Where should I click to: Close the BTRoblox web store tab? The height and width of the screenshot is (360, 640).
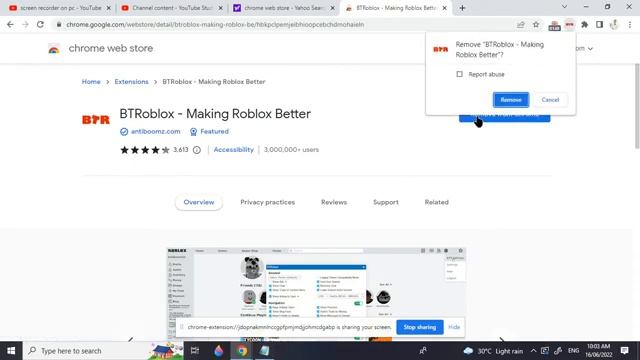(x=444, y=8)
